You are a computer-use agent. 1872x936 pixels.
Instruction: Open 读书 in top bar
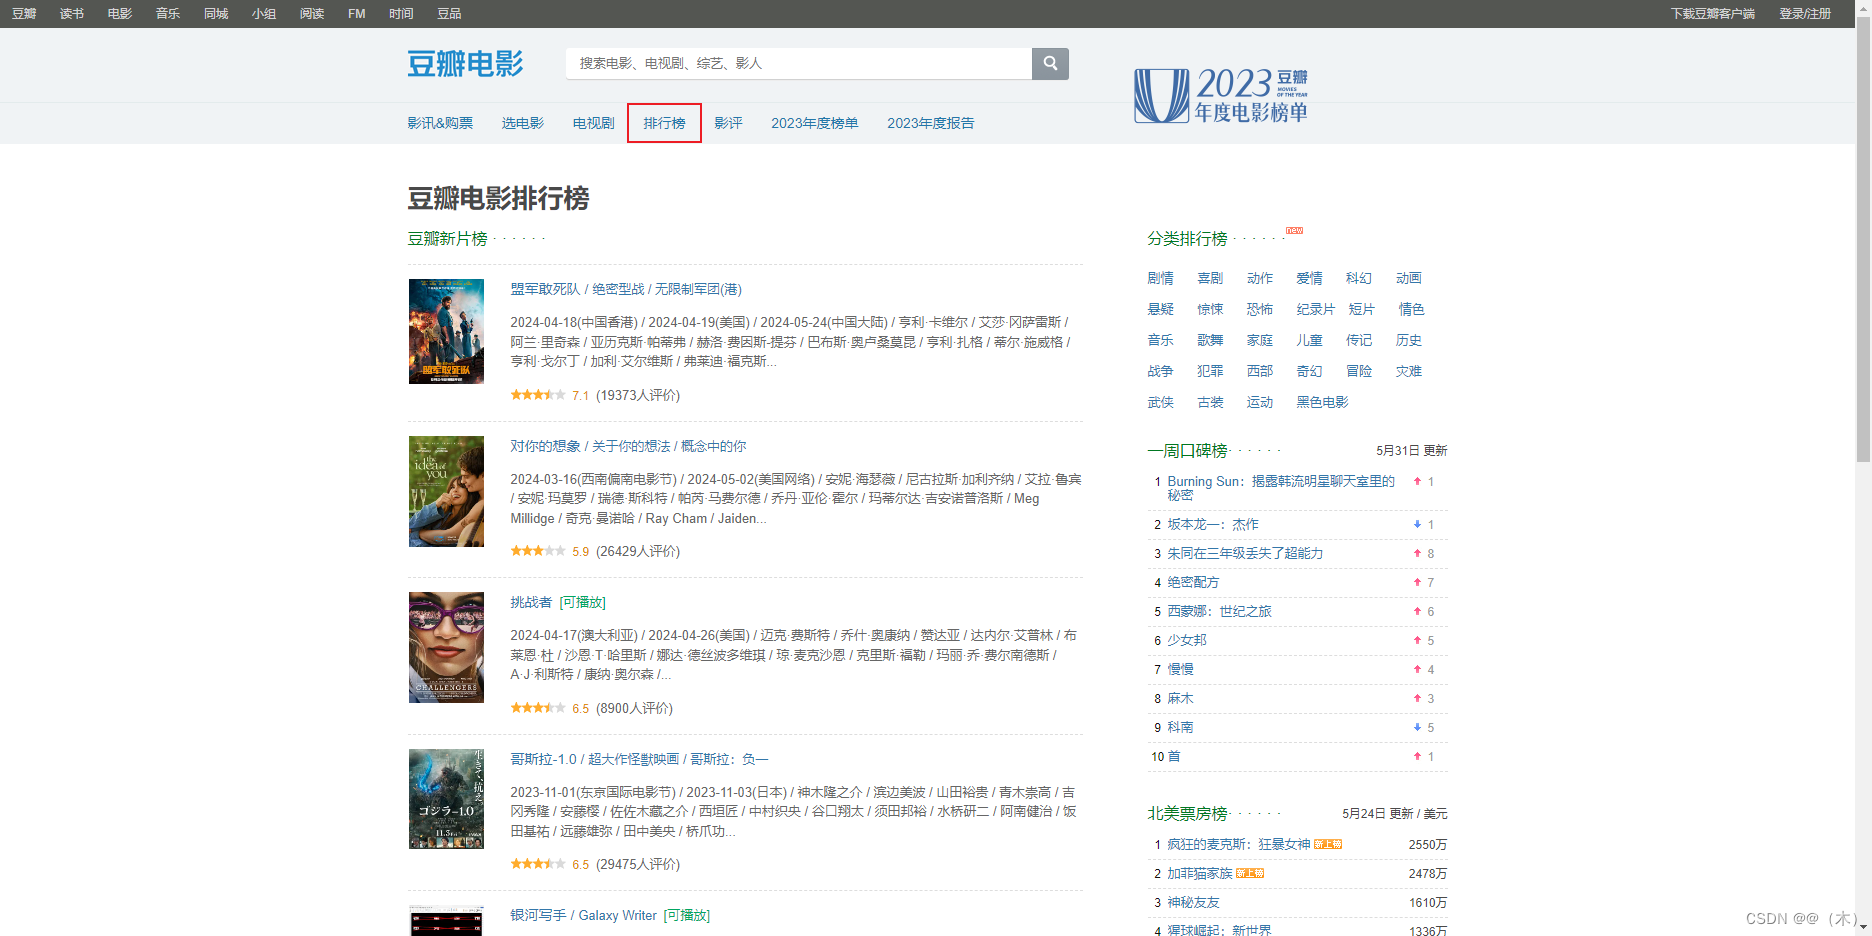[x=72, y=14]
